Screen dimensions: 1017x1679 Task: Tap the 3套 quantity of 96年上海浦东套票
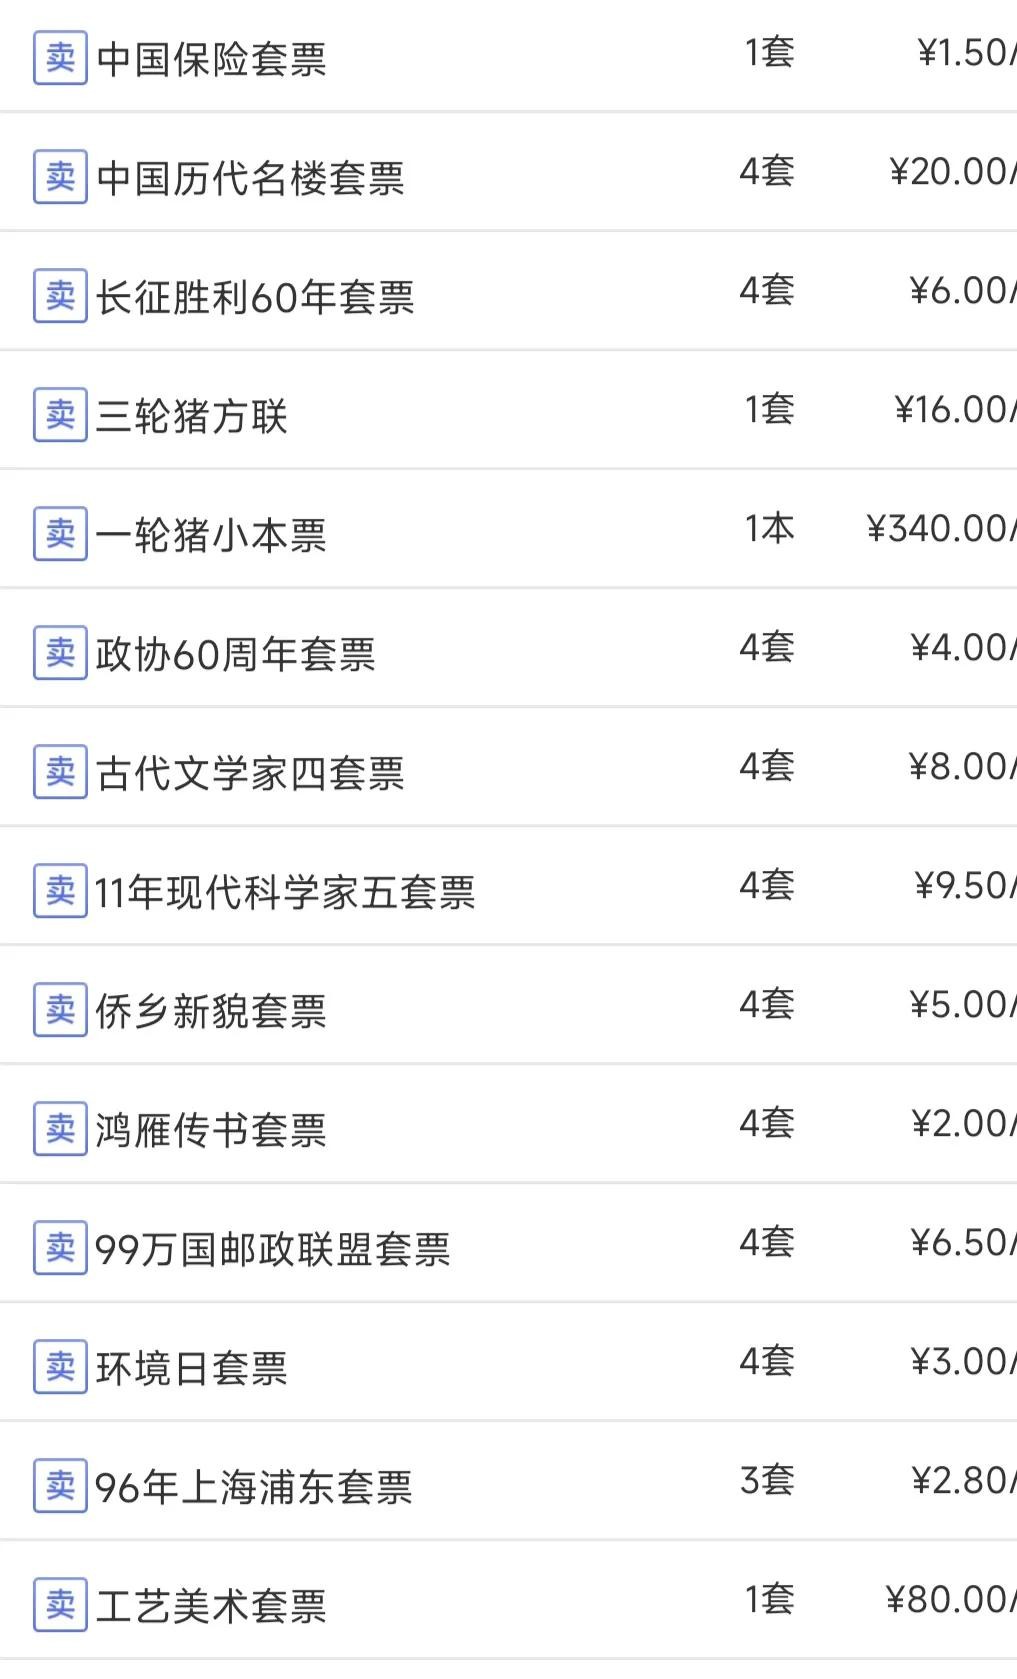coord(767,1481)
